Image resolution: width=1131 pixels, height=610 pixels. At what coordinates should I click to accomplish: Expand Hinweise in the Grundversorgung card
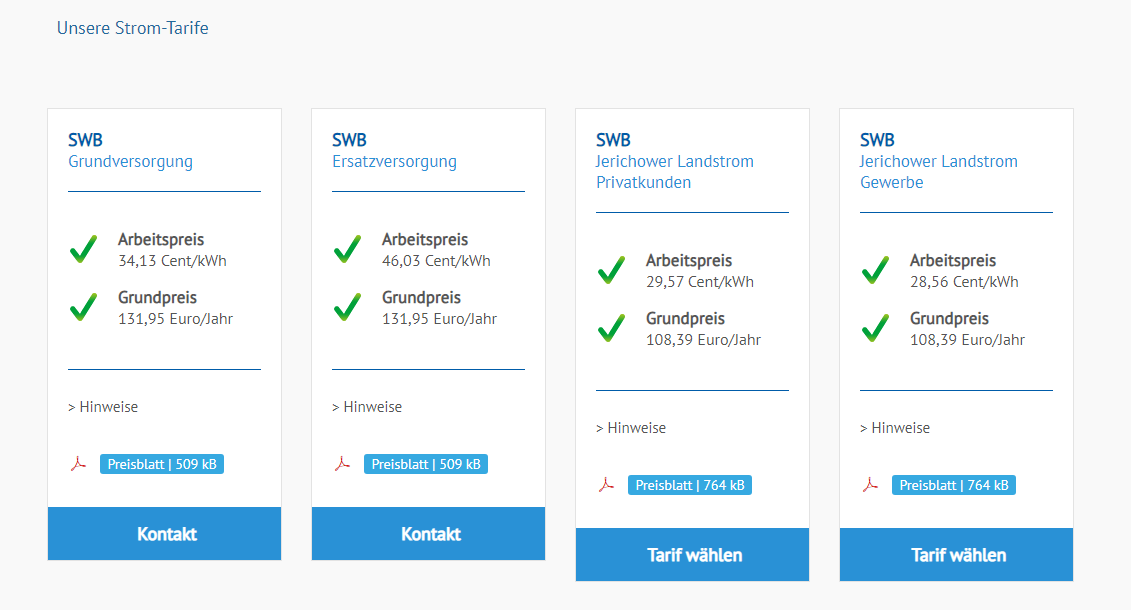(x=103, y=407)
